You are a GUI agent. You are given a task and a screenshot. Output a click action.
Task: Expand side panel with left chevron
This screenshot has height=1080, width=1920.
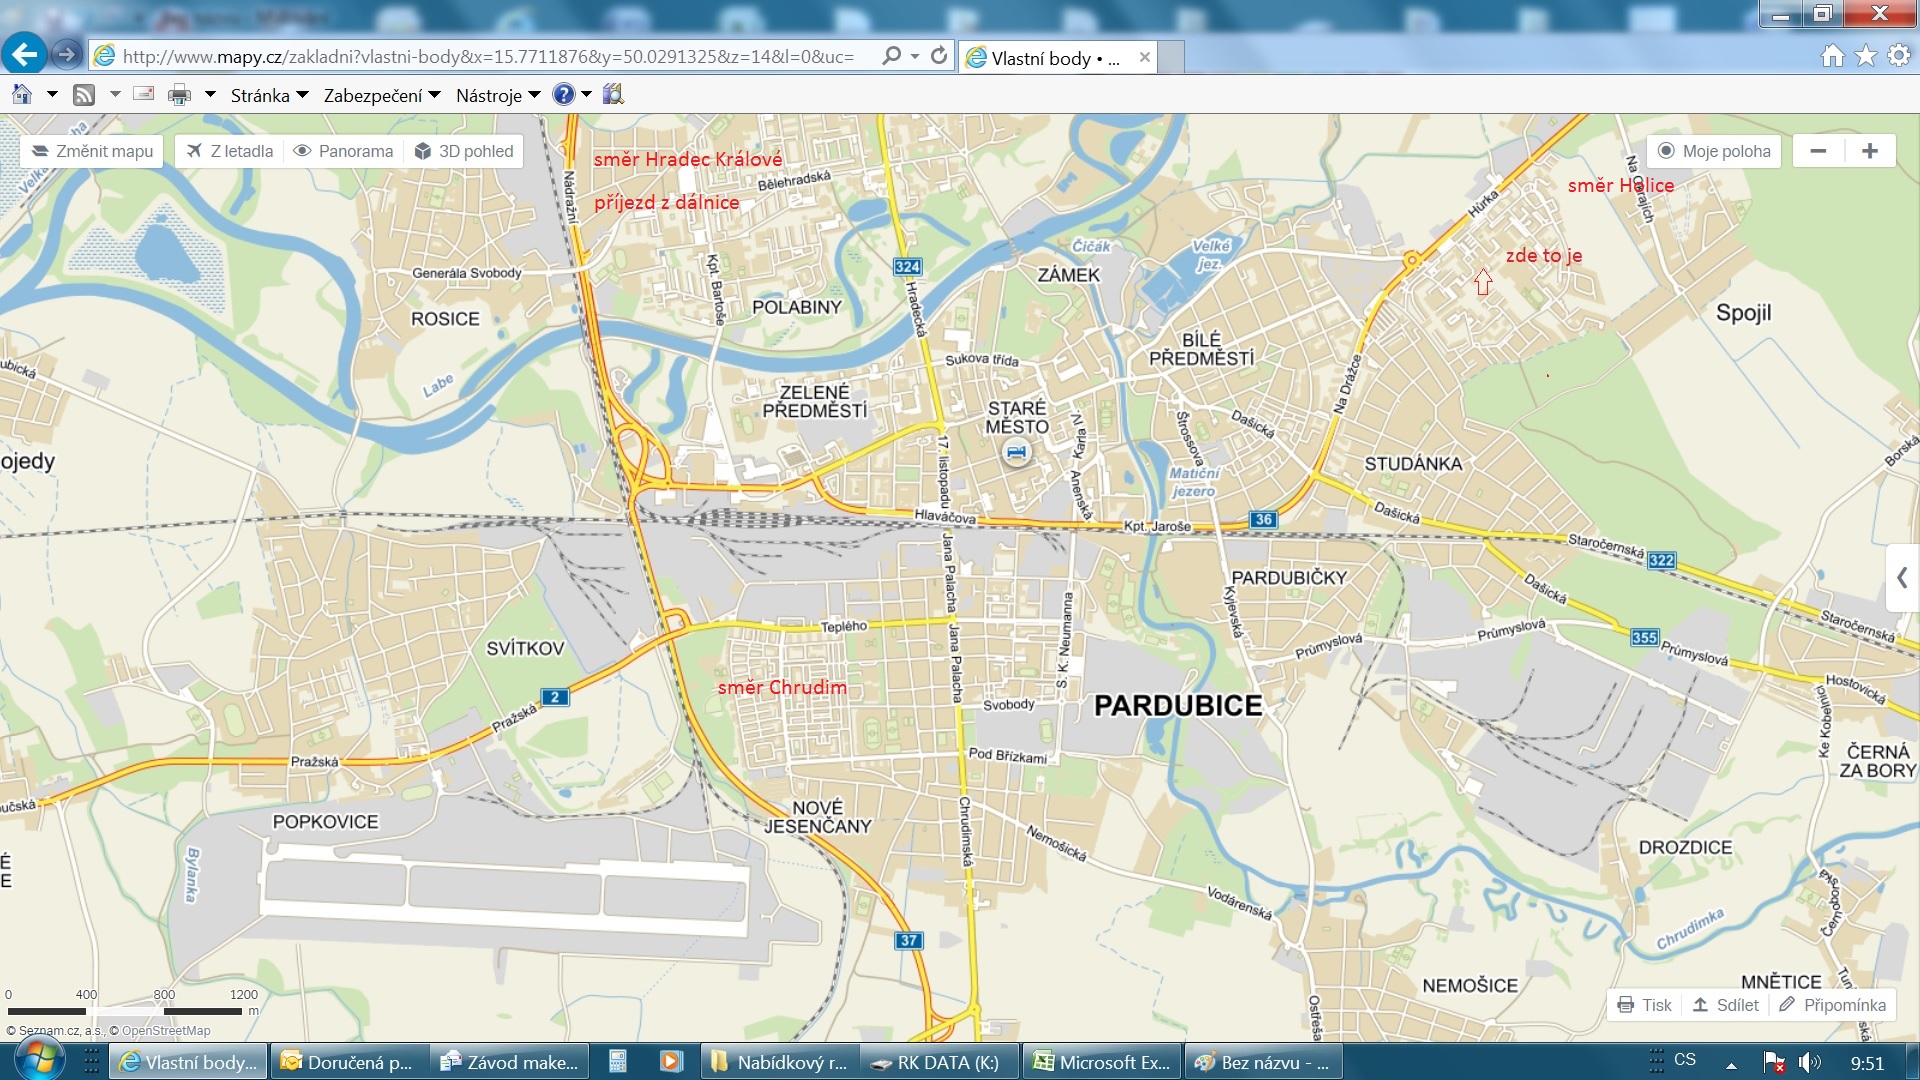click(x=1902, y=578)
